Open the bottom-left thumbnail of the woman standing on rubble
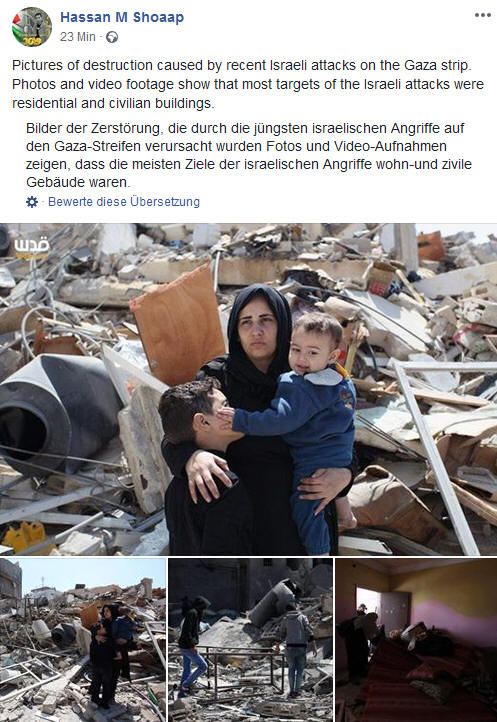Screen dimensions: 497x722 coord(83,640)
